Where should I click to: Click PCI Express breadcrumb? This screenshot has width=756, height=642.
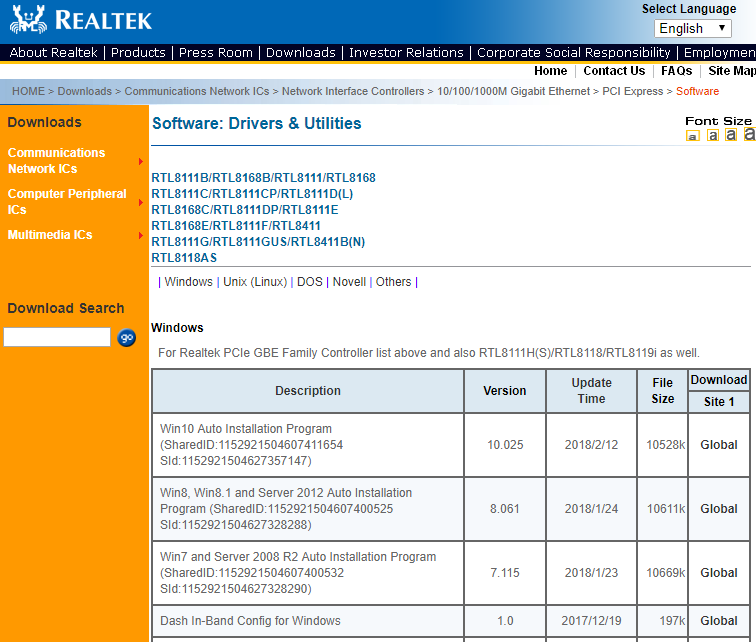(633, 92)
